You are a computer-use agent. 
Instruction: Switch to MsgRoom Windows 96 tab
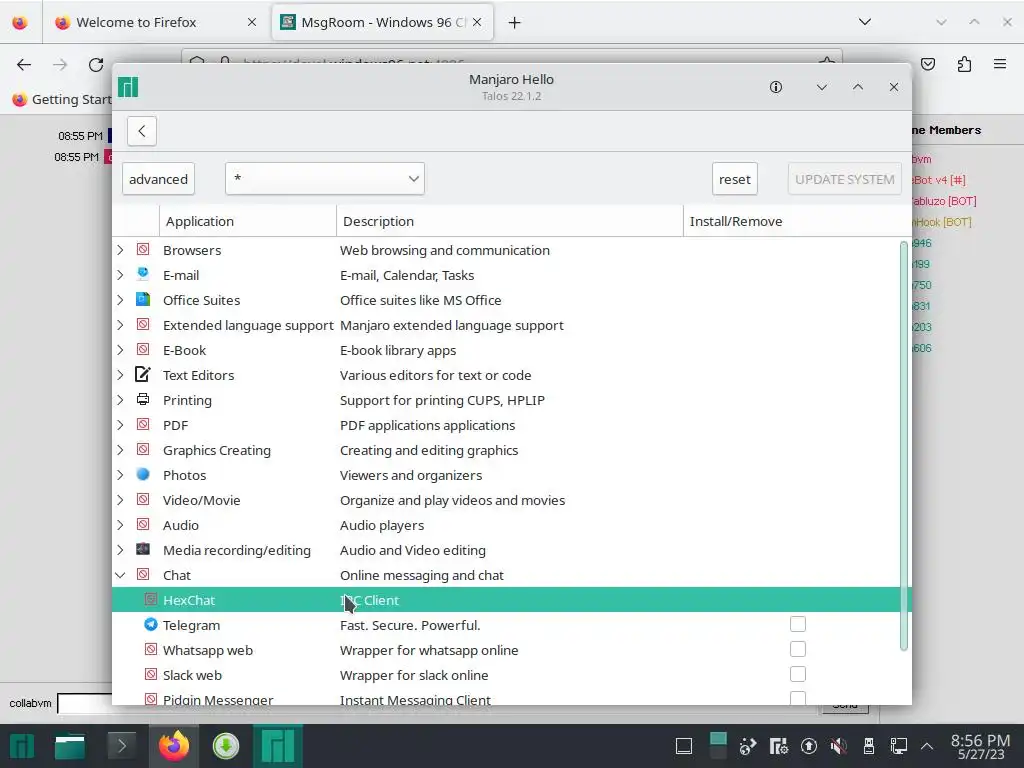coord(382,22)
